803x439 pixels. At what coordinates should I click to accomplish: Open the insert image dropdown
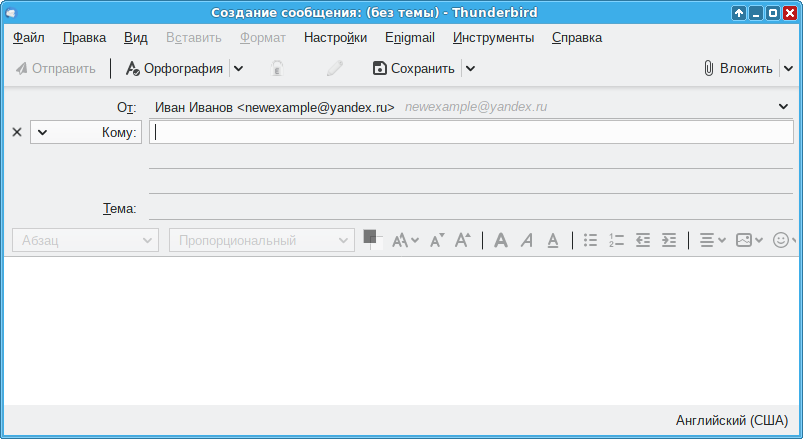749,240
